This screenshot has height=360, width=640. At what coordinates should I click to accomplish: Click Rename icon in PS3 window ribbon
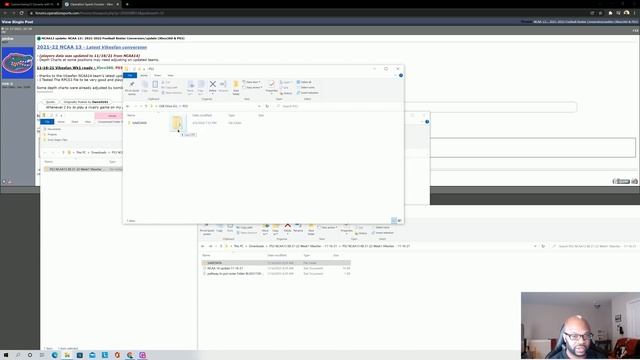pyautogui.click(x=223, y=86)
